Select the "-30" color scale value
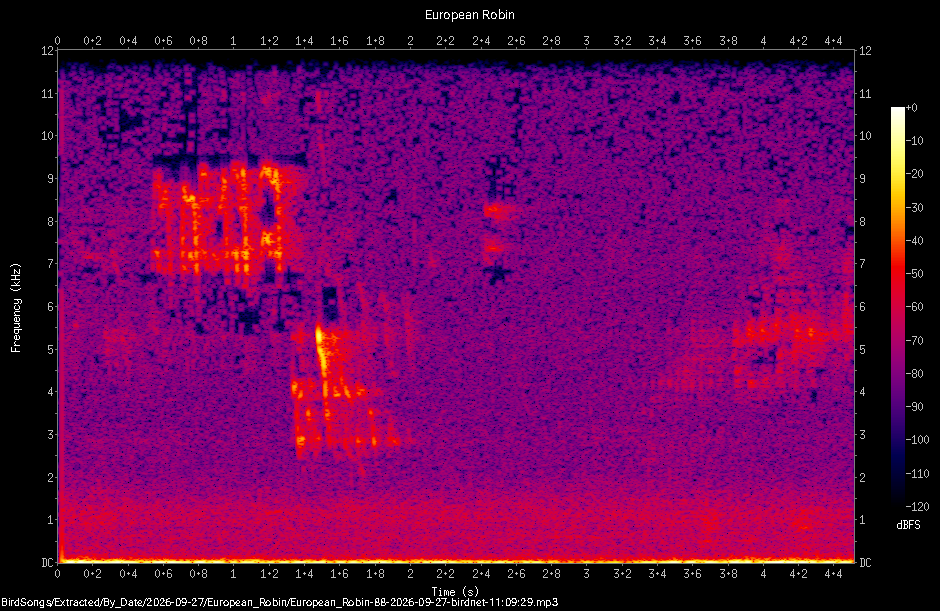This screenshot has width=940, height=611. pyautogui.click(x=915, y=207)
